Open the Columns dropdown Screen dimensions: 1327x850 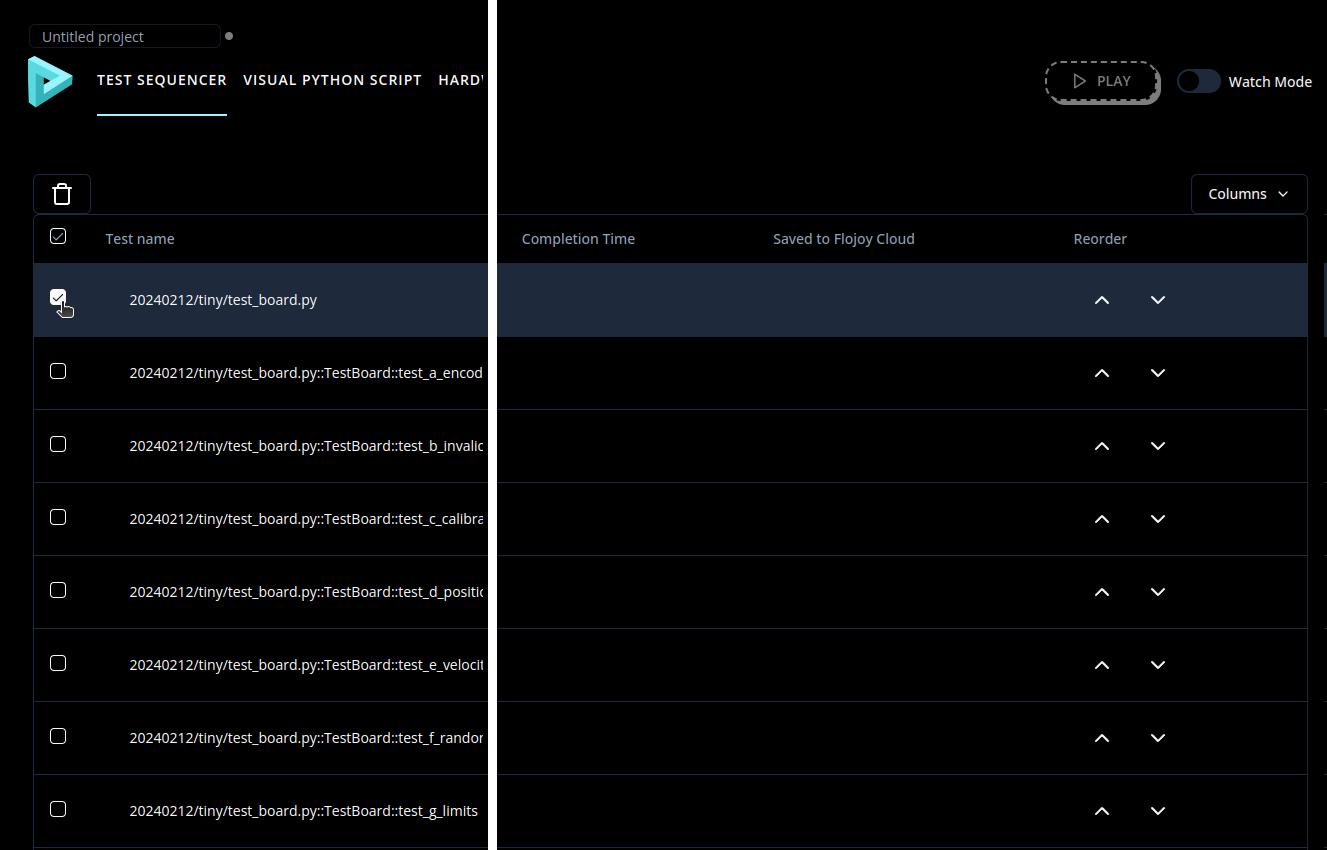pyautogui.click(x=1248, y=193)
